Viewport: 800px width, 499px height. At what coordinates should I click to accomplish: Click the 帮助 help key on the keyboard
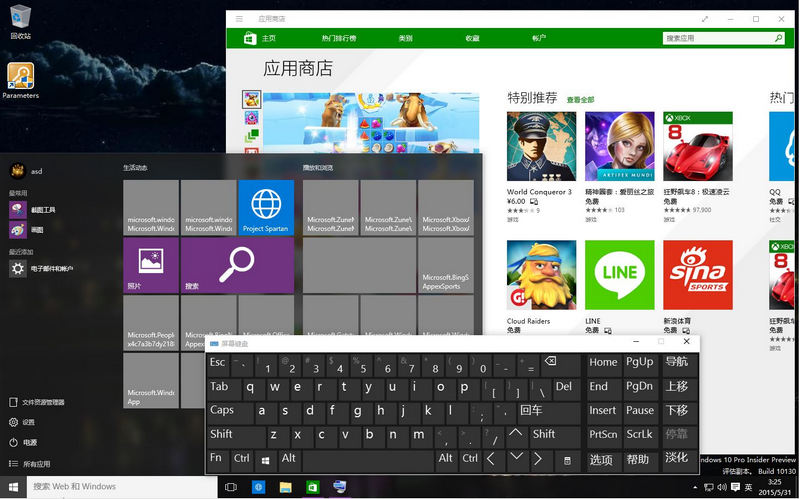point(640,460)
